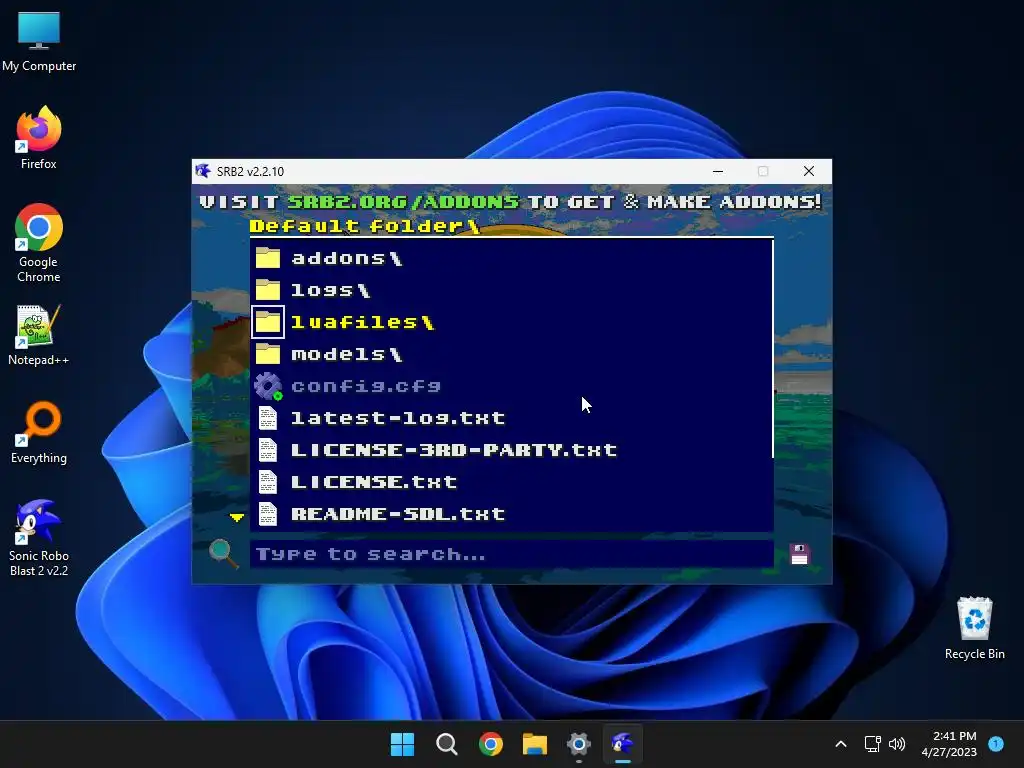Launch Chrome from the taskbar
1024x768 pixels.
point(490,744)
